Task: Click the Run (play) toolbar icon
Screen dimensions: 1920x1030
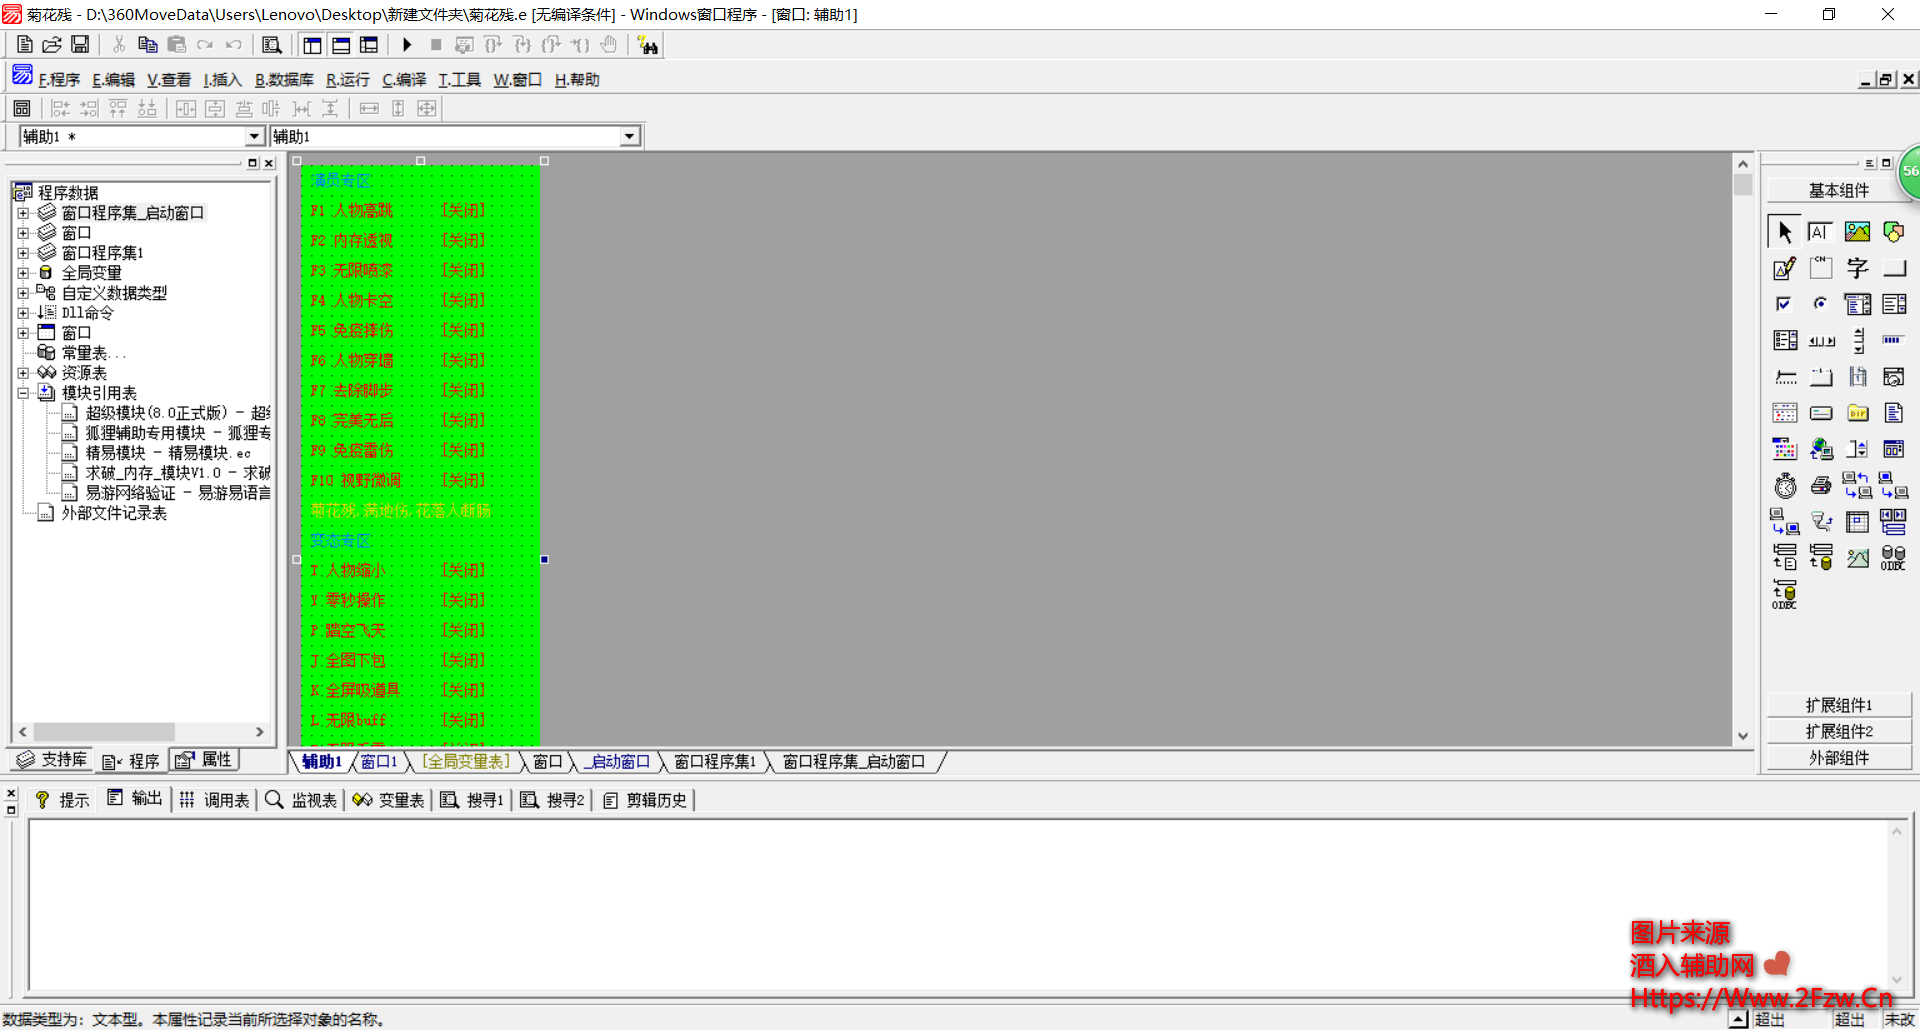Action: [x=407, y=45]
